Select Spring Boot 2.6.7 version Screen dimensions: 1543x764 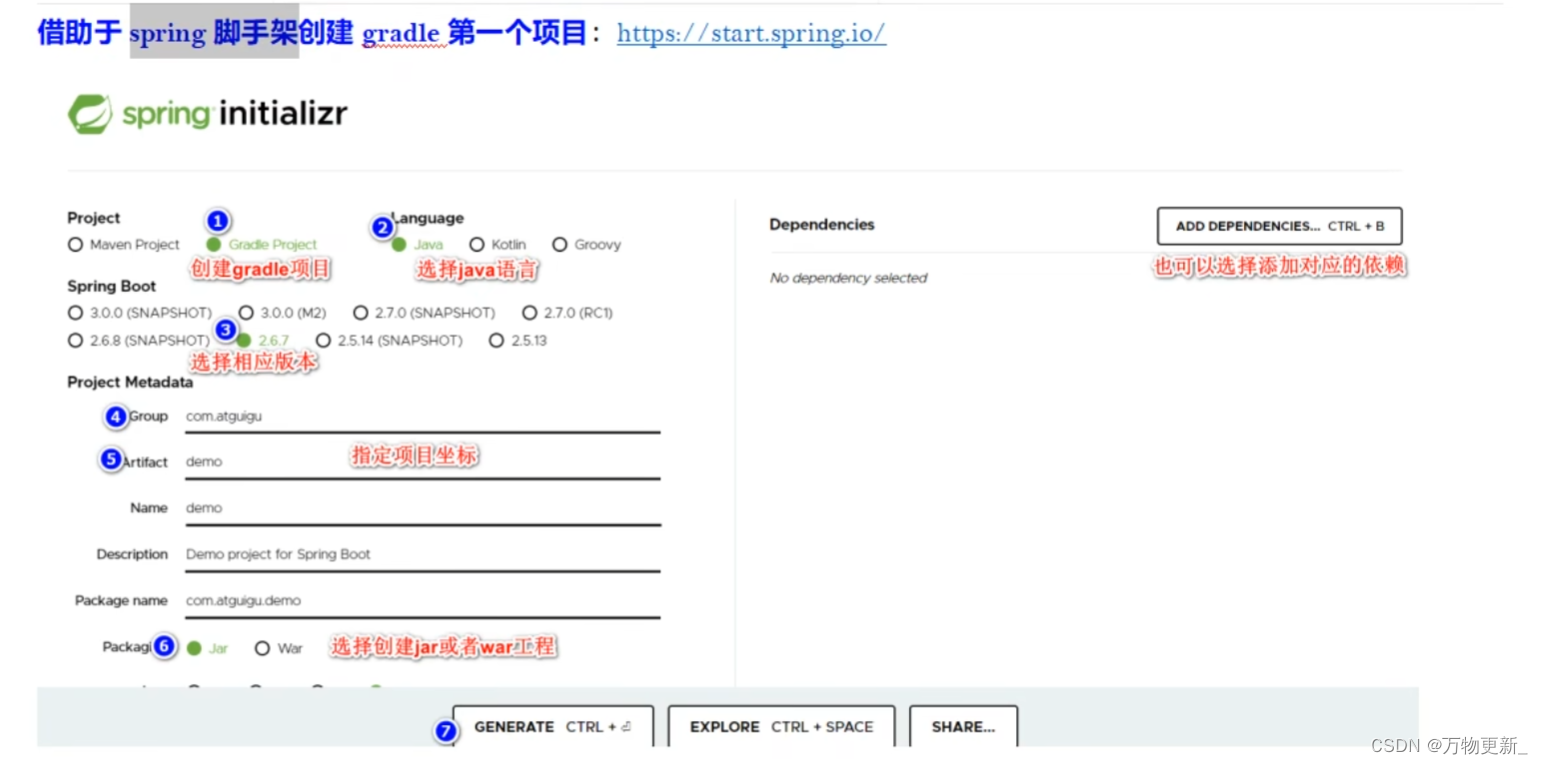click(243, 340)
